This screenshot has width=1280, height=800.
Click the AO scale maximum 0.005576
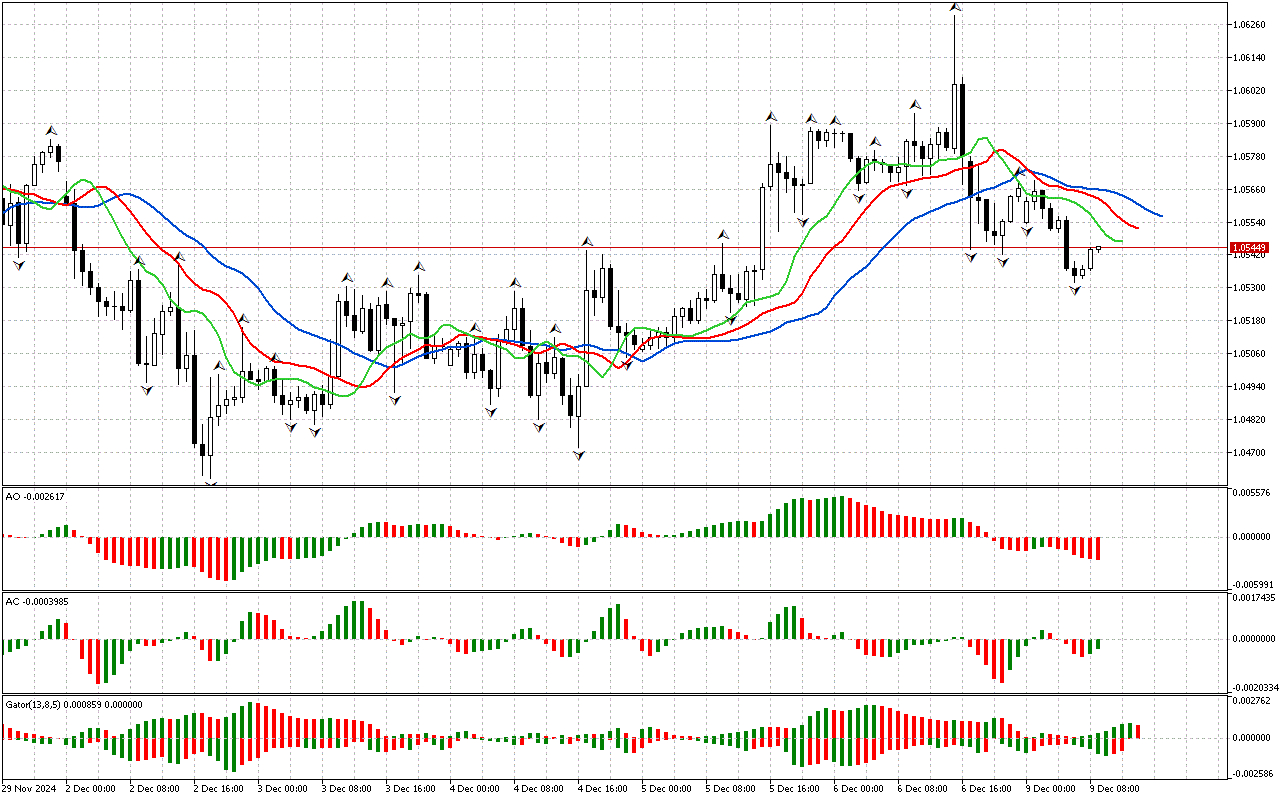coord(1251,493)
